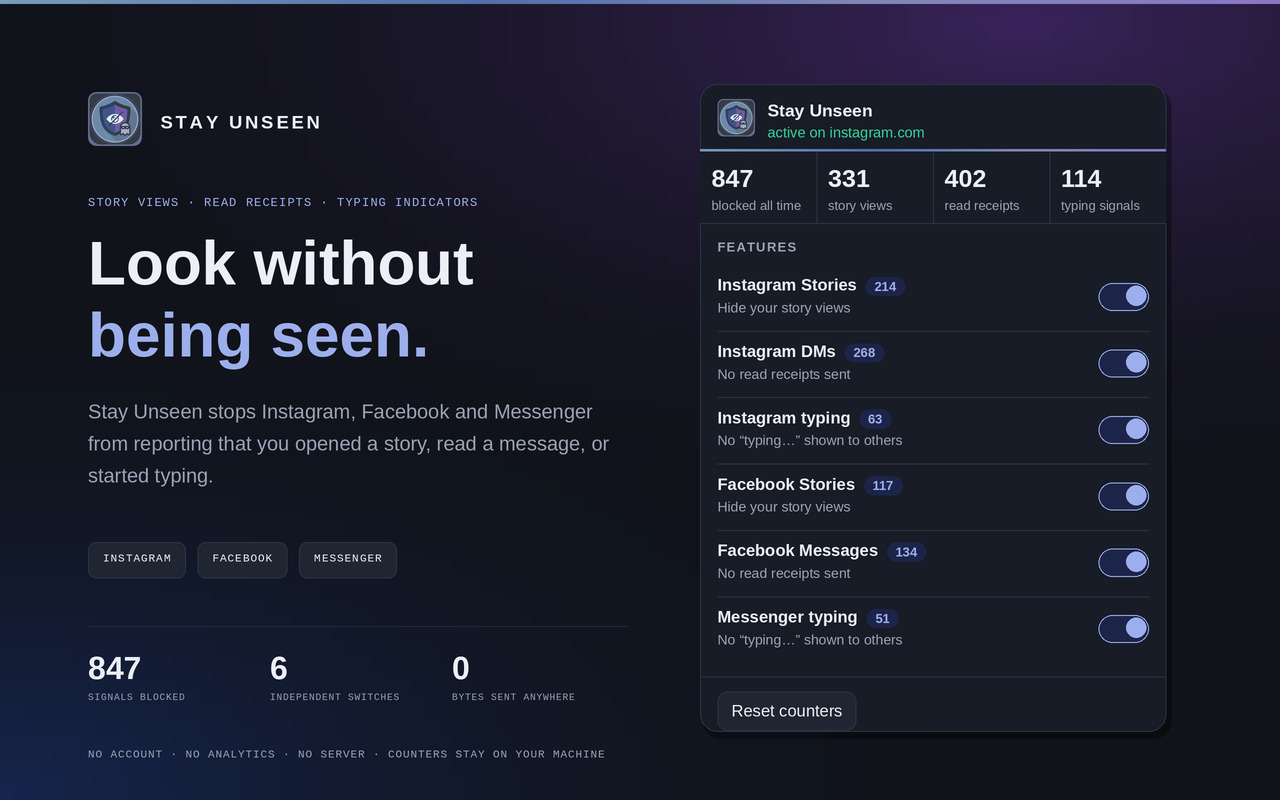Disable the Messenger typing switch
Screen dimensions: 1280x800
click(x=1123, y=629)
